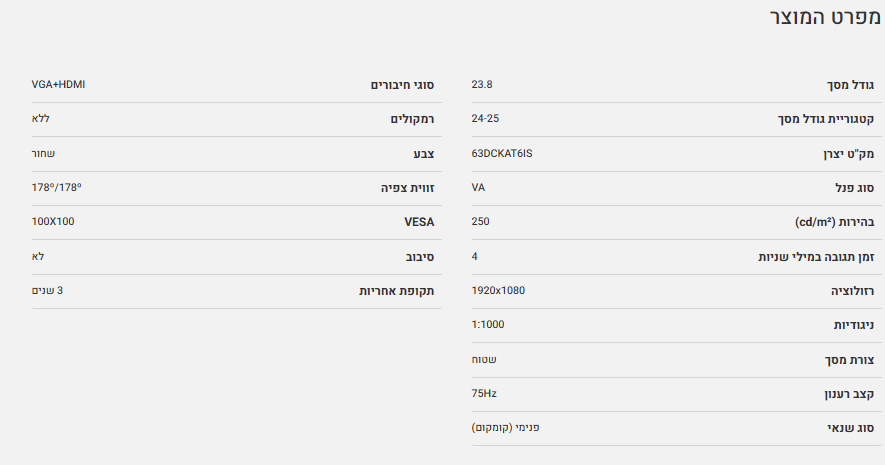The width and height of the screenshot is (885, 465).
Task: Click the 'סוג שנאי' label
Action: click(x=851, y=428)
